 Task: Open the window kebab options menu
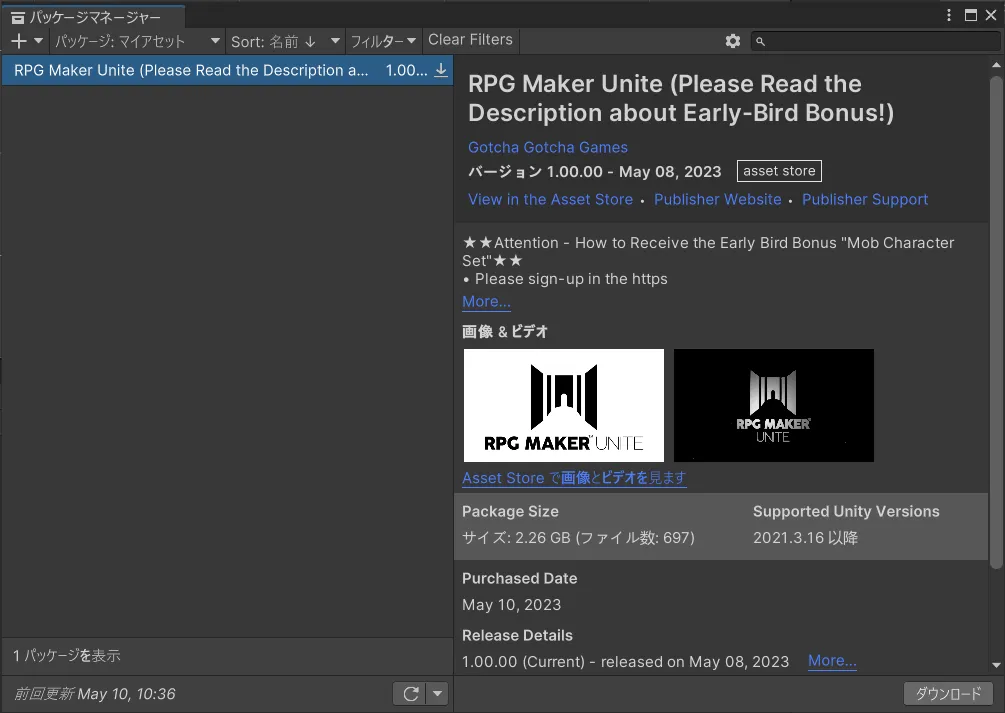(x=950, y=15)
